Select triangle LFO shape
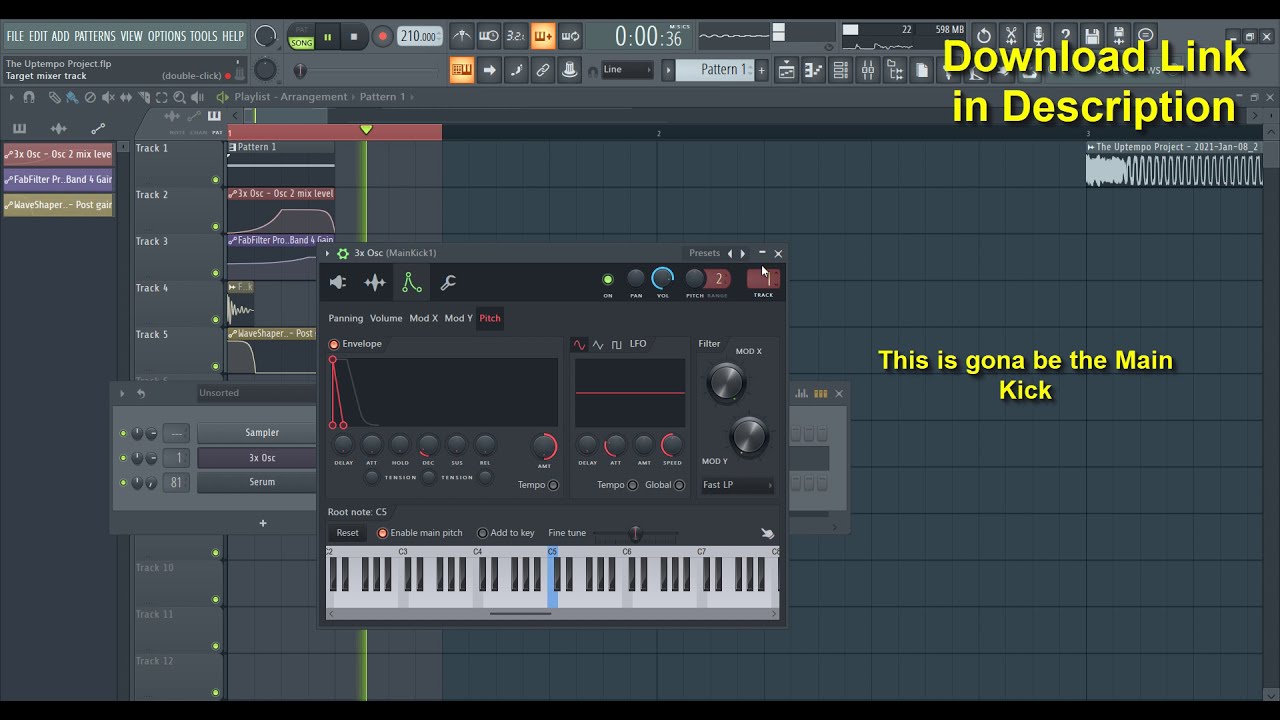Screen dimensions: 1280x720 point(598,344)
